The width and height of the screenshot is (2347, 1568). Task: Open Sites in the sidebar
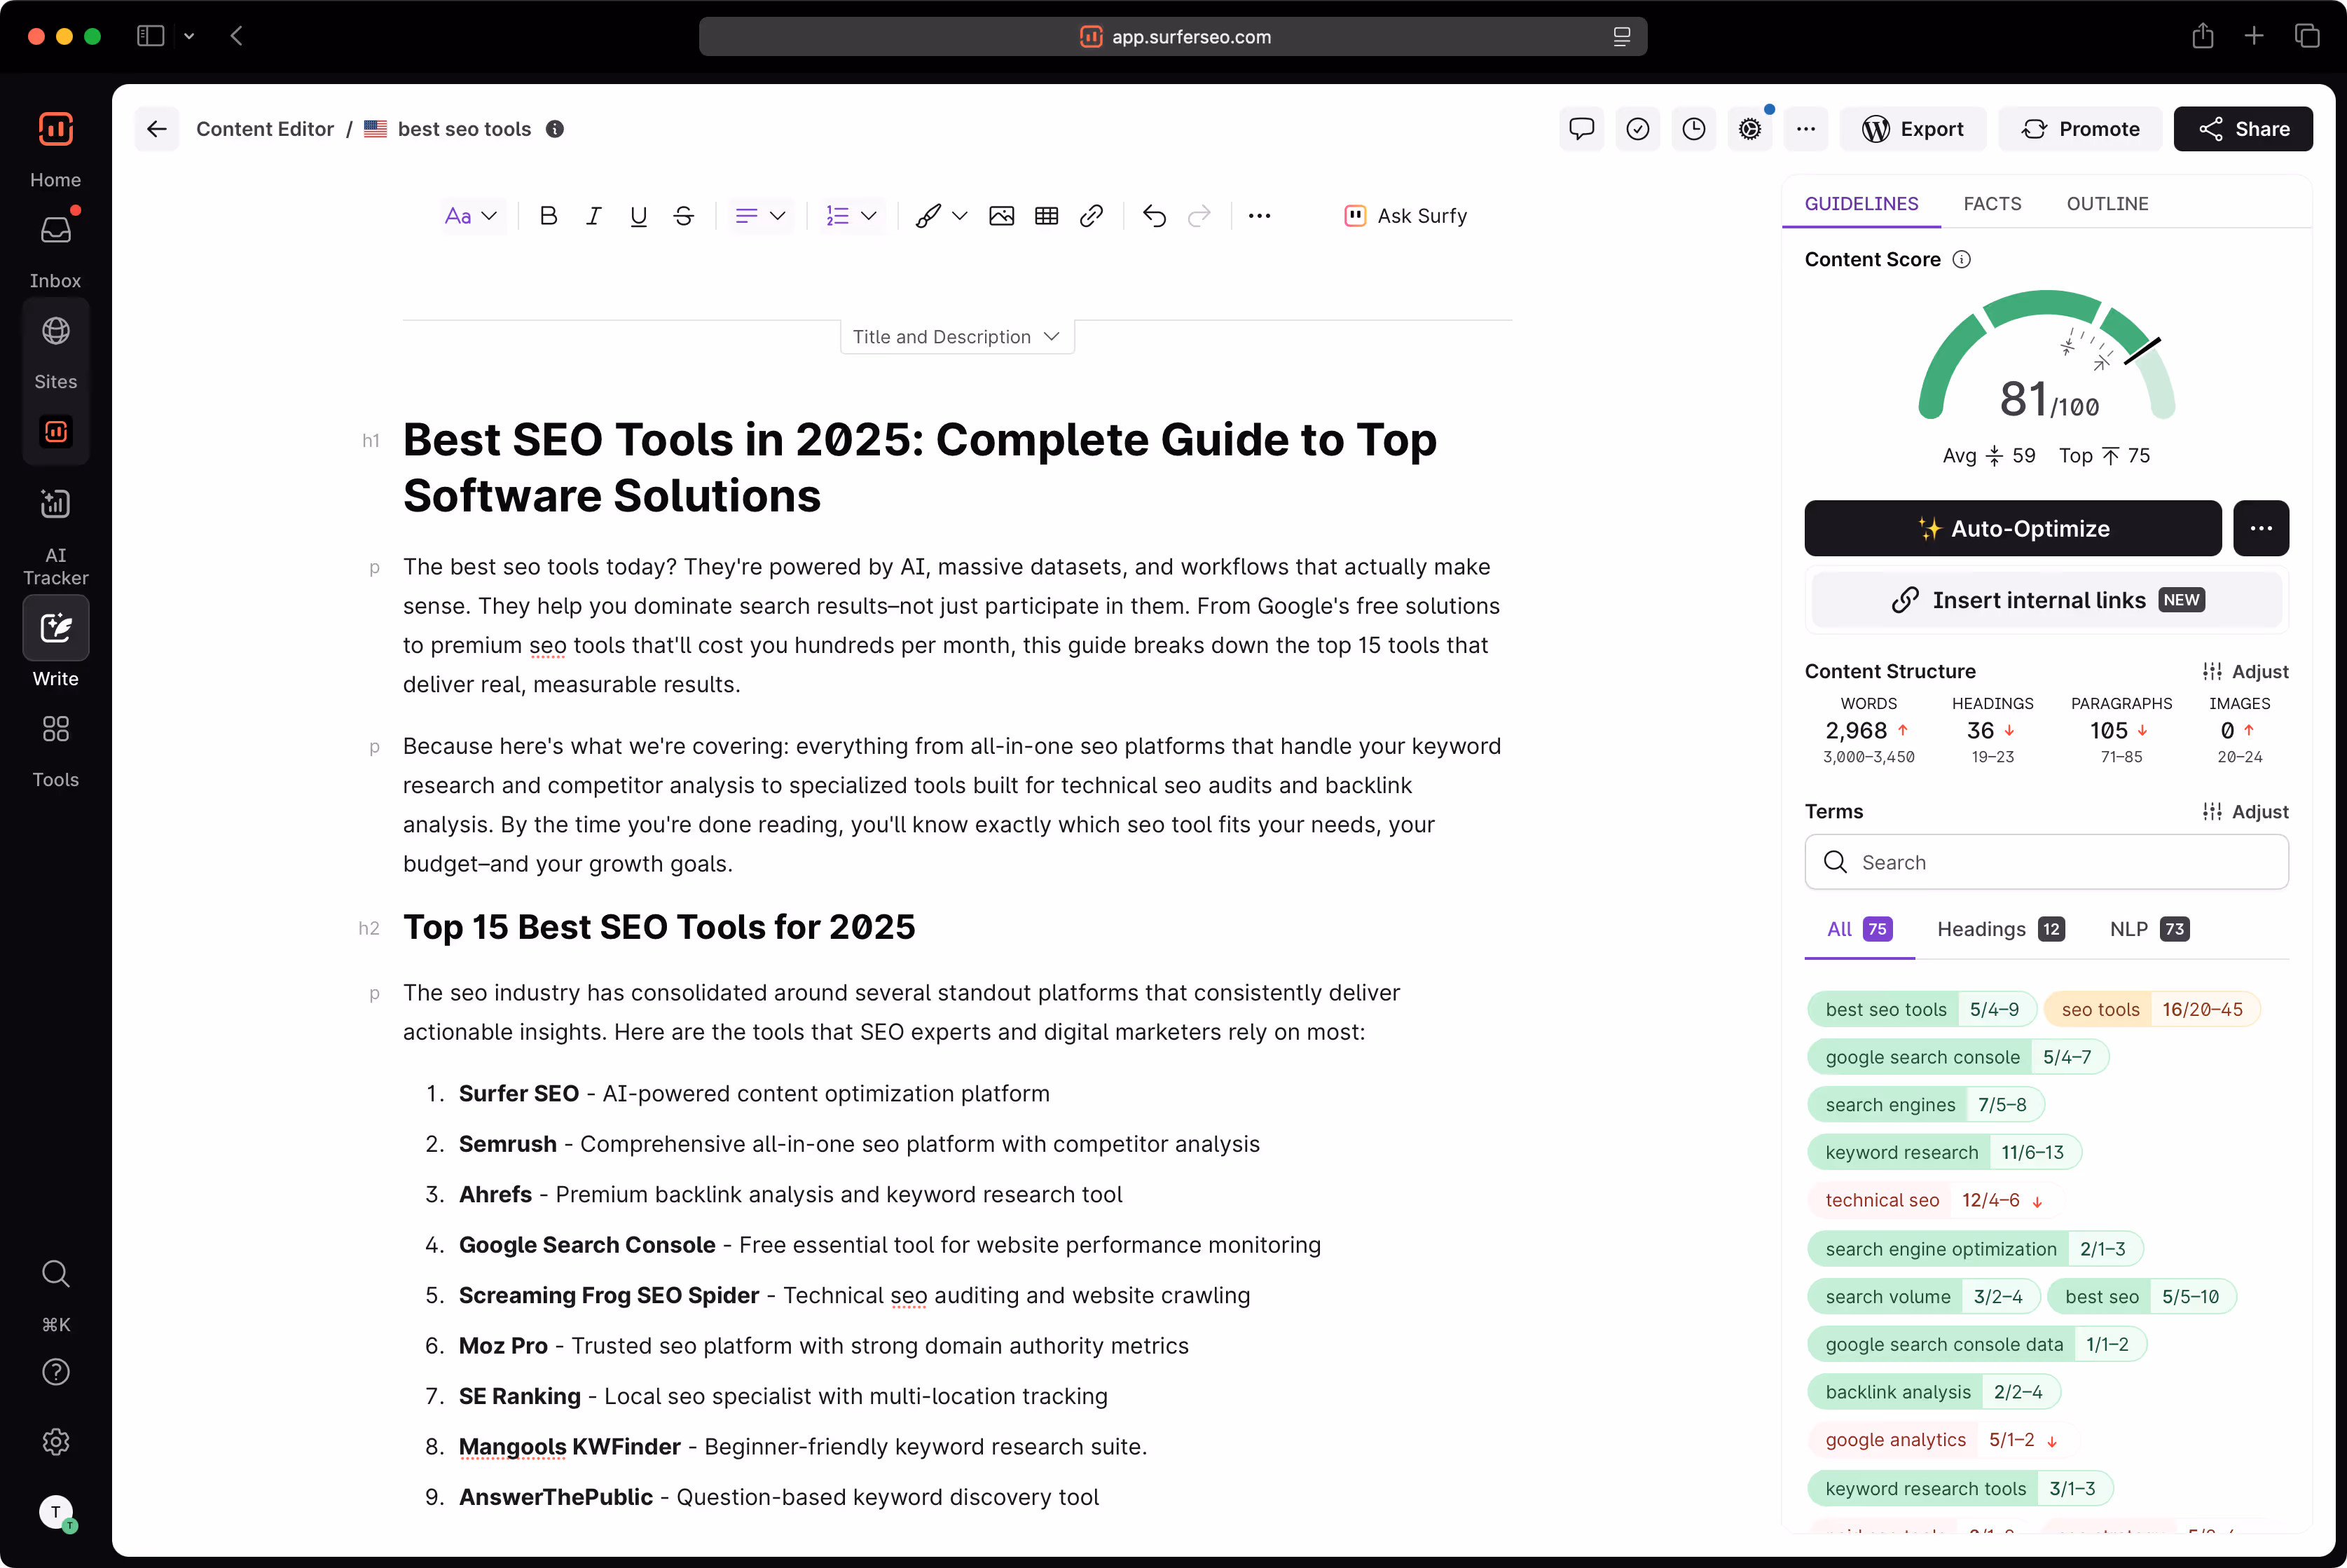55,352
